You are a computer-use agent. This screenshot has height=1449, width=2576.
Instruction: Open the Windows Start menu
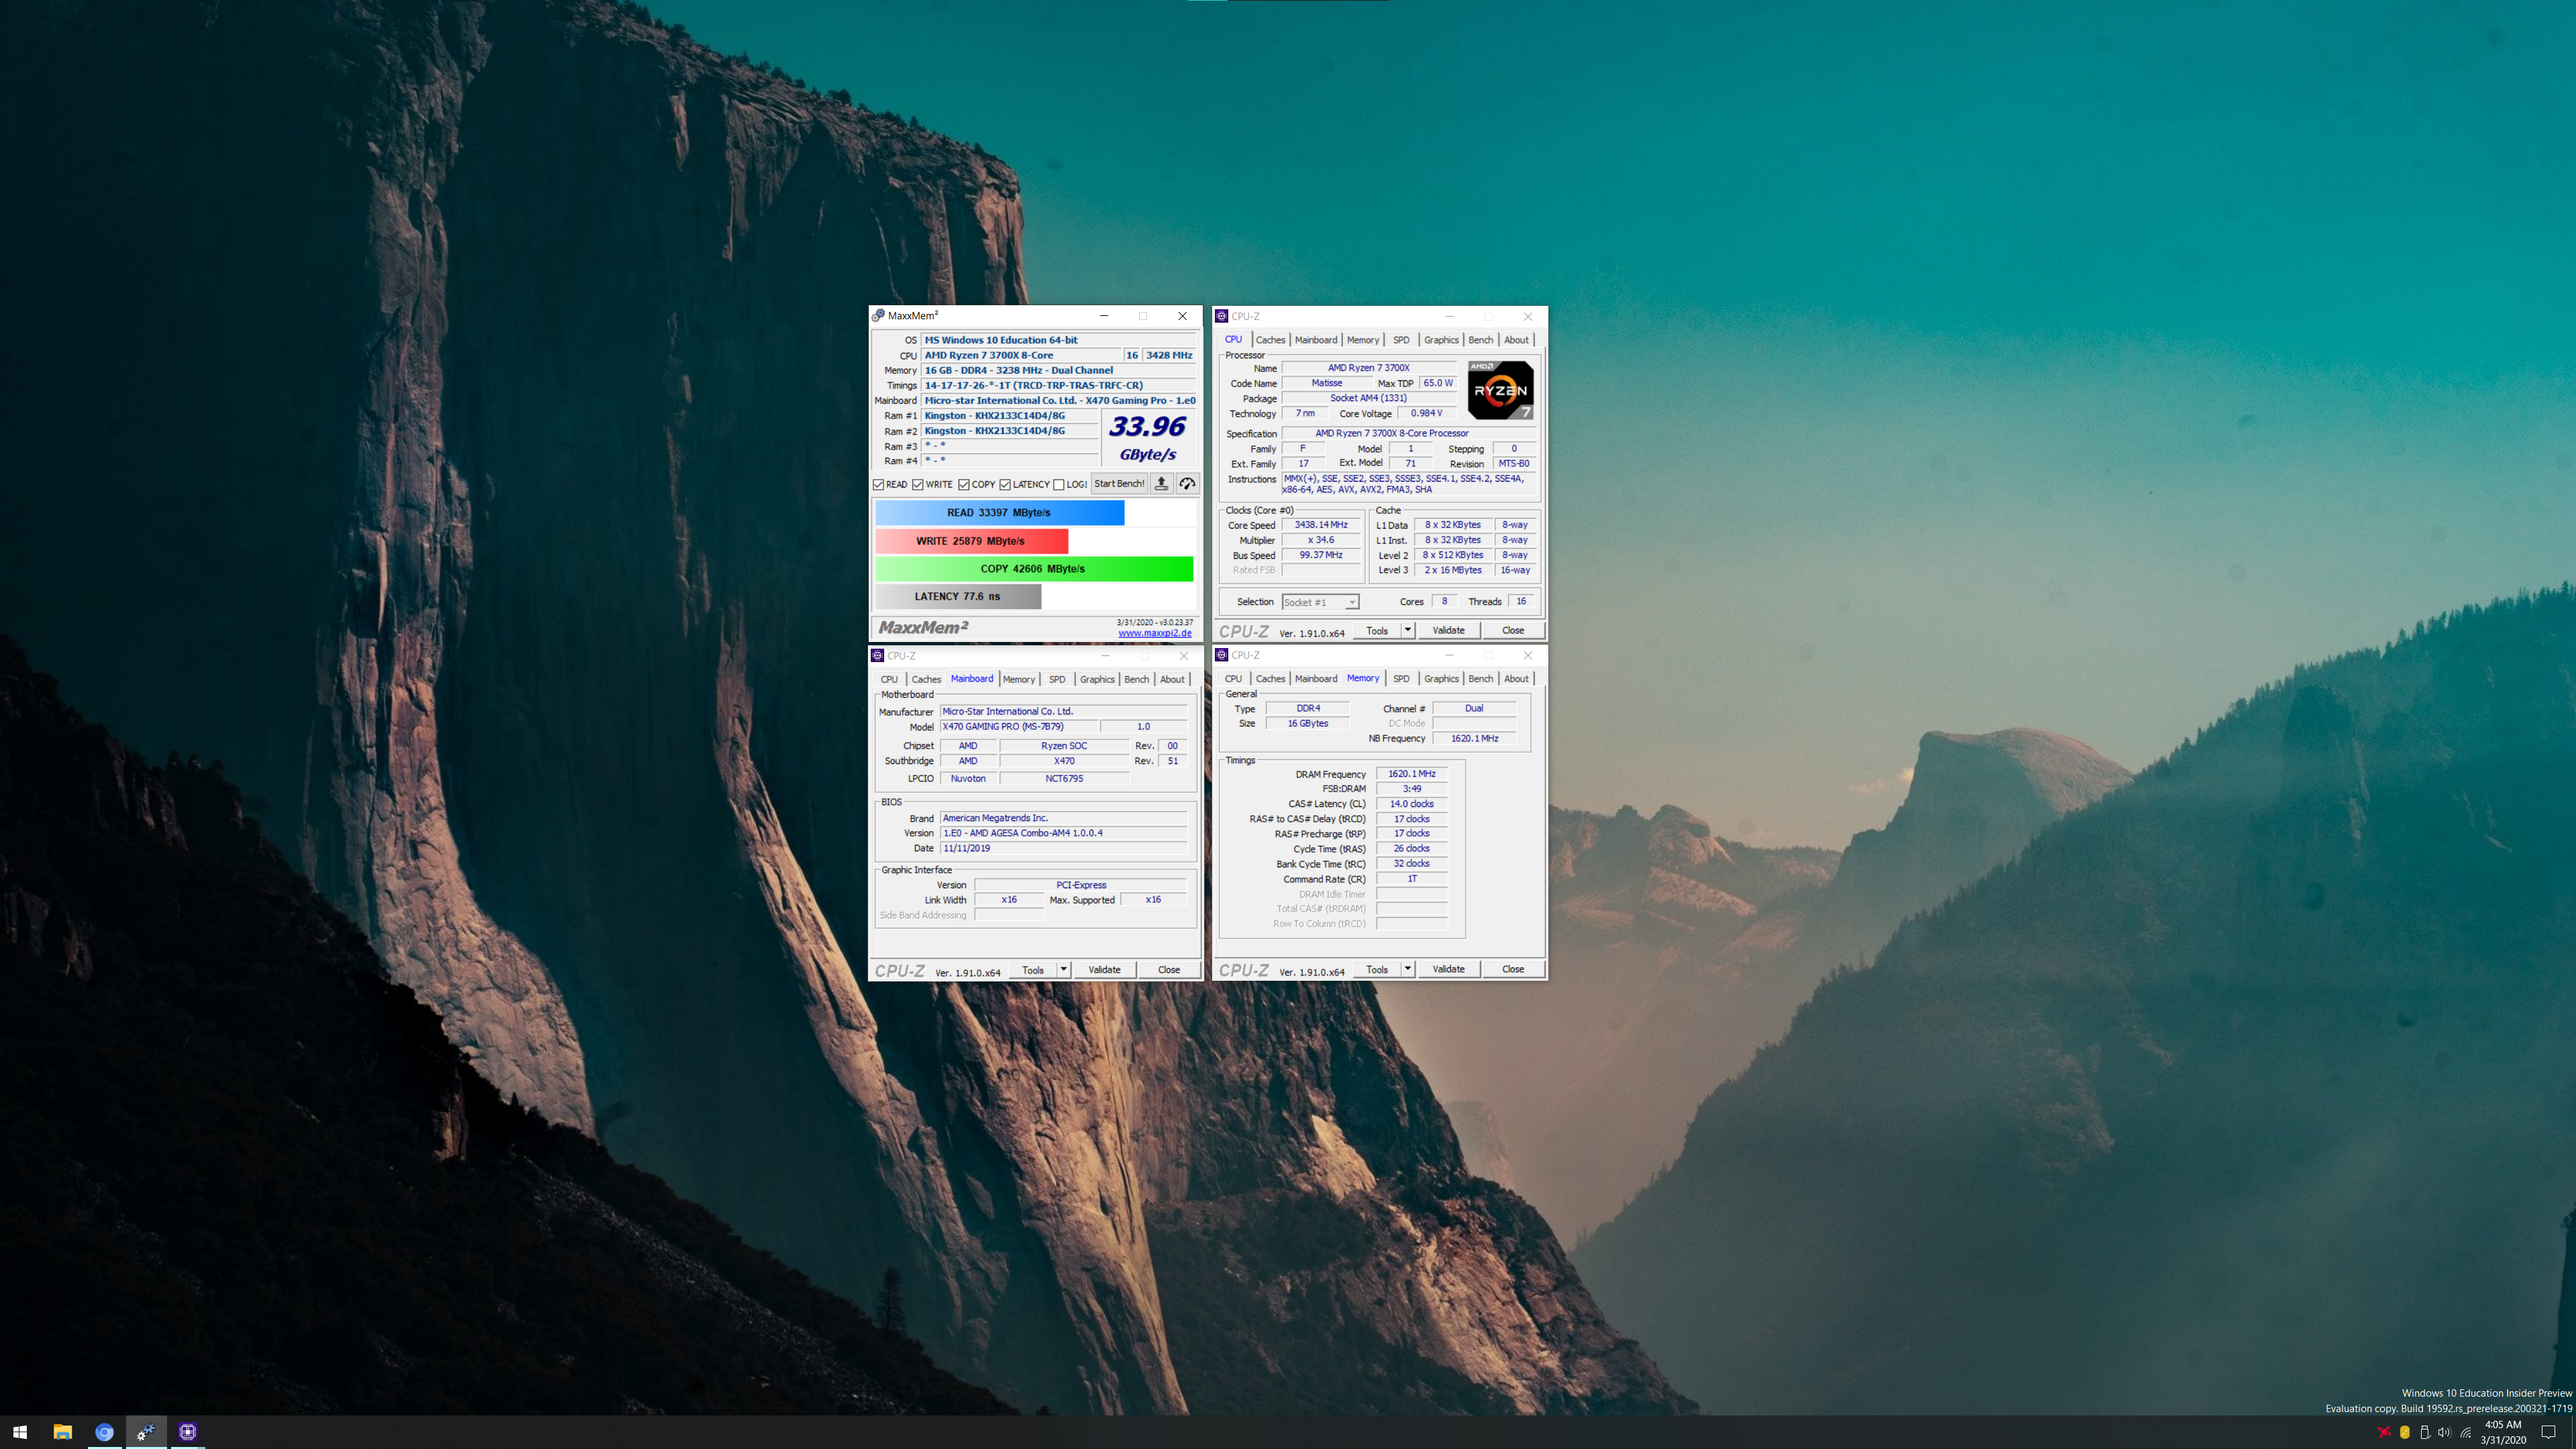[20, 1432]
